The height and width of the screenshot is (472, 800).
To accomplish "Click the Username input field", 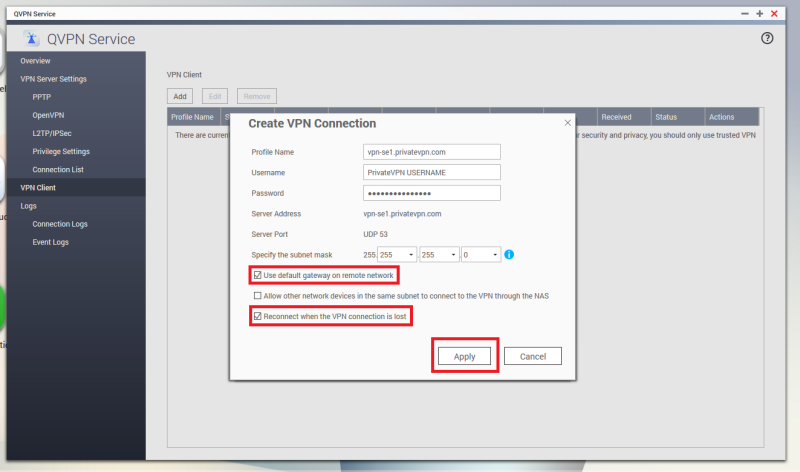I will [432, 172].
